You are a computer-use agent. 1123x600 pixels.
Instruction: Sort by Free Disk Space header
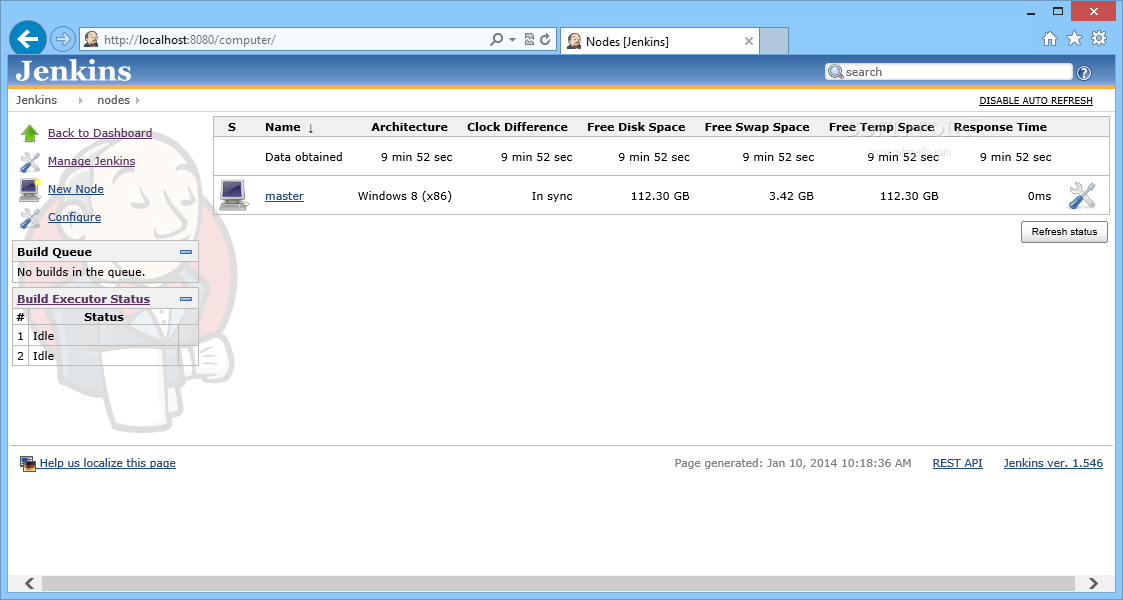click(x=636, y=127)
